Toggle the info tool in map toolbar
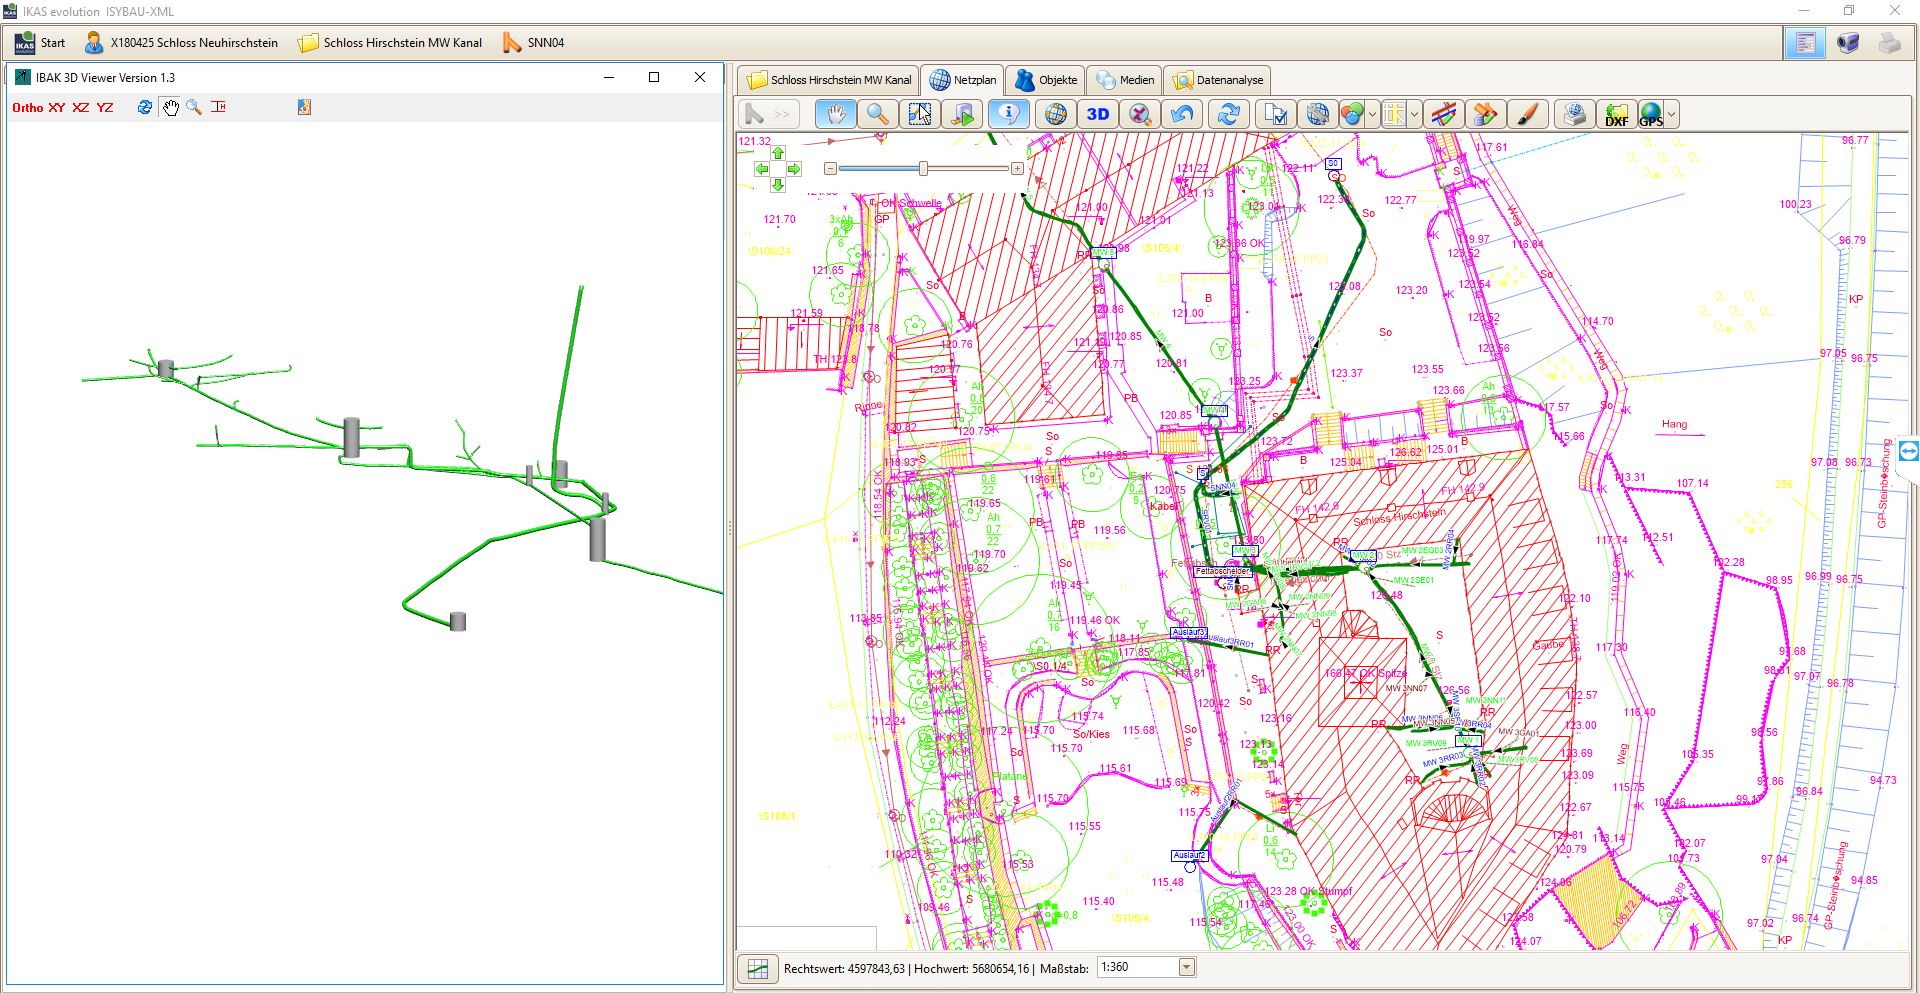 pyautogui.click(x=1008, y=114)
